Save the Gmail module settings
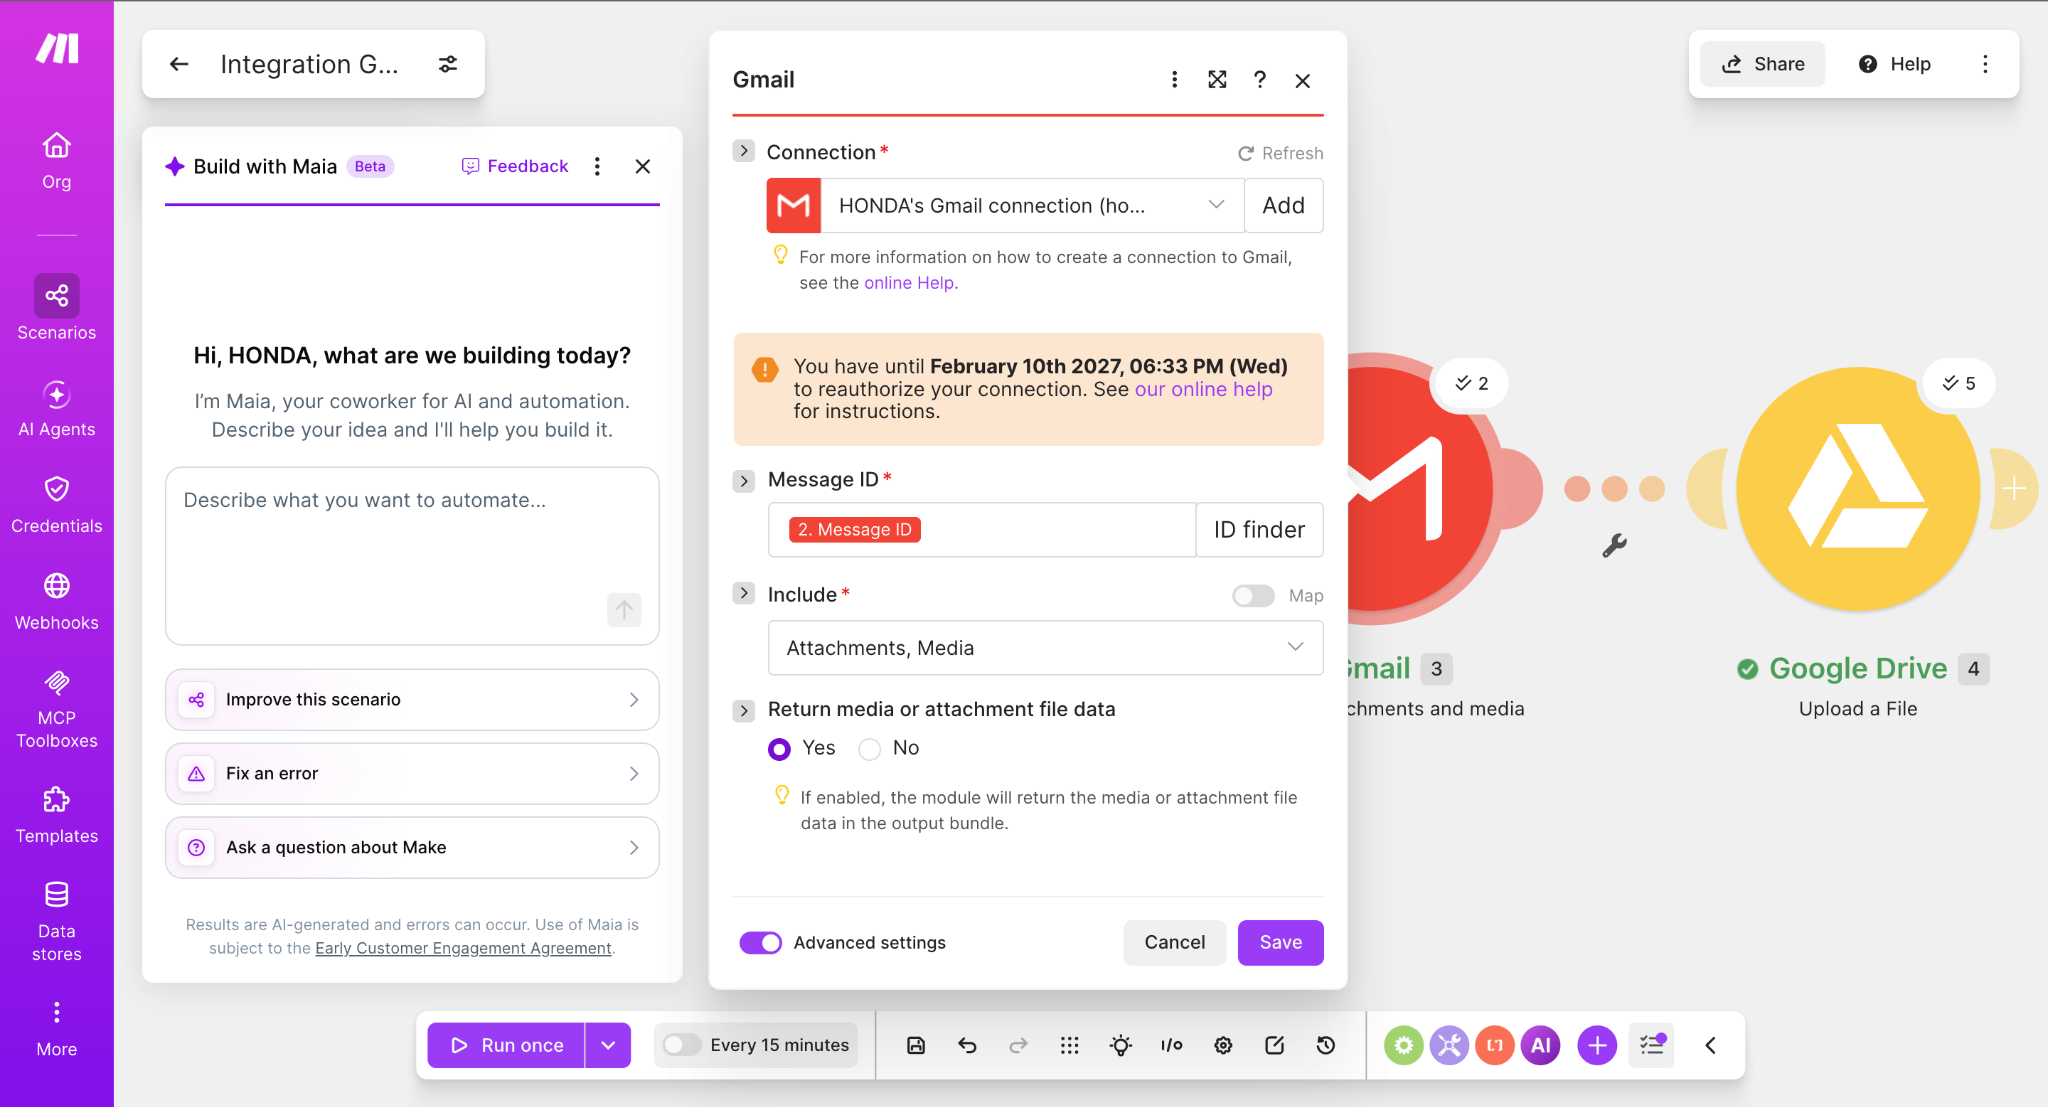 [x=1280, y=942]
